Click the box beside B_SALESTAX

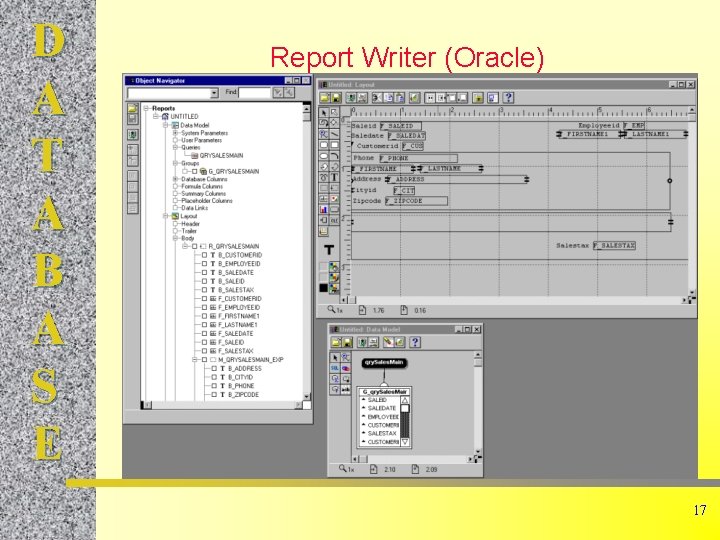pos(204,290)
